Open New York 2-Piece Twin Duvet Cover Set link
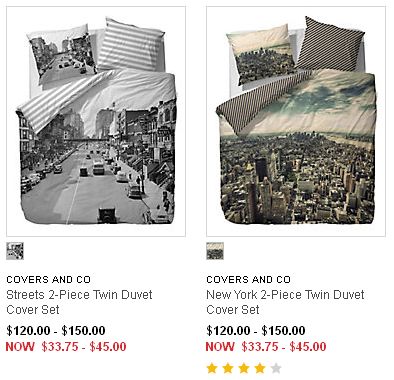The width and height of the screenshot is (394, 380). (x=285, y=302)
